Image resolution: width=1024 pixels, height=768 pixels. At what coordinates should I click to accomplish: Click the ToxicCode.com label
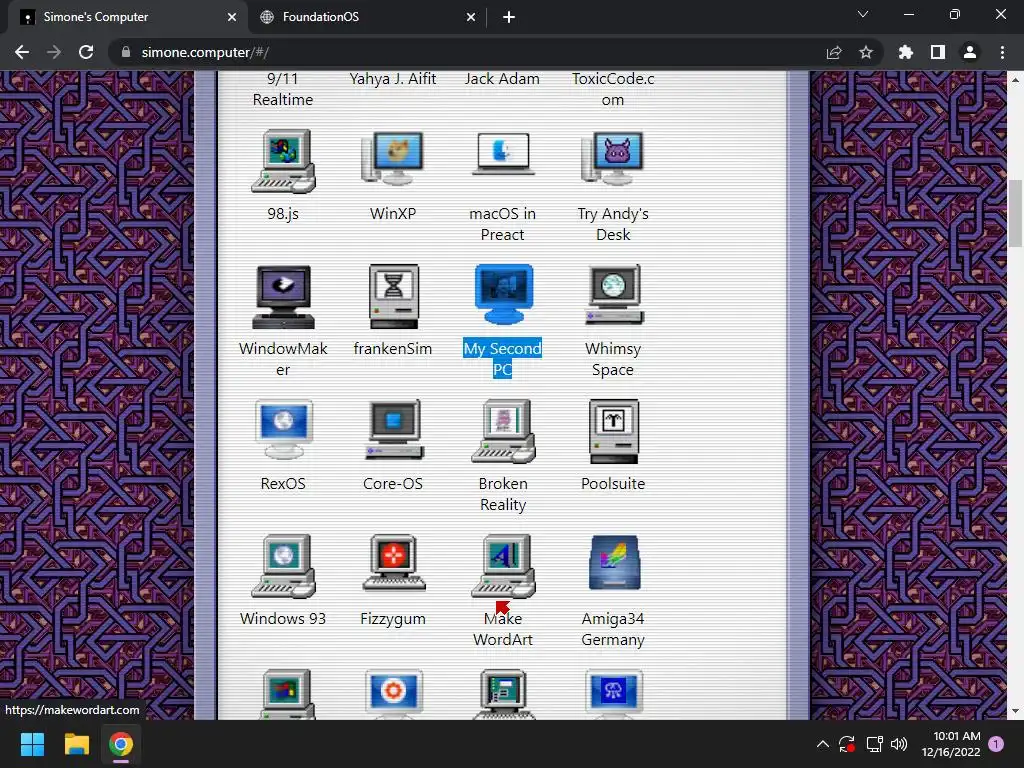613,89
